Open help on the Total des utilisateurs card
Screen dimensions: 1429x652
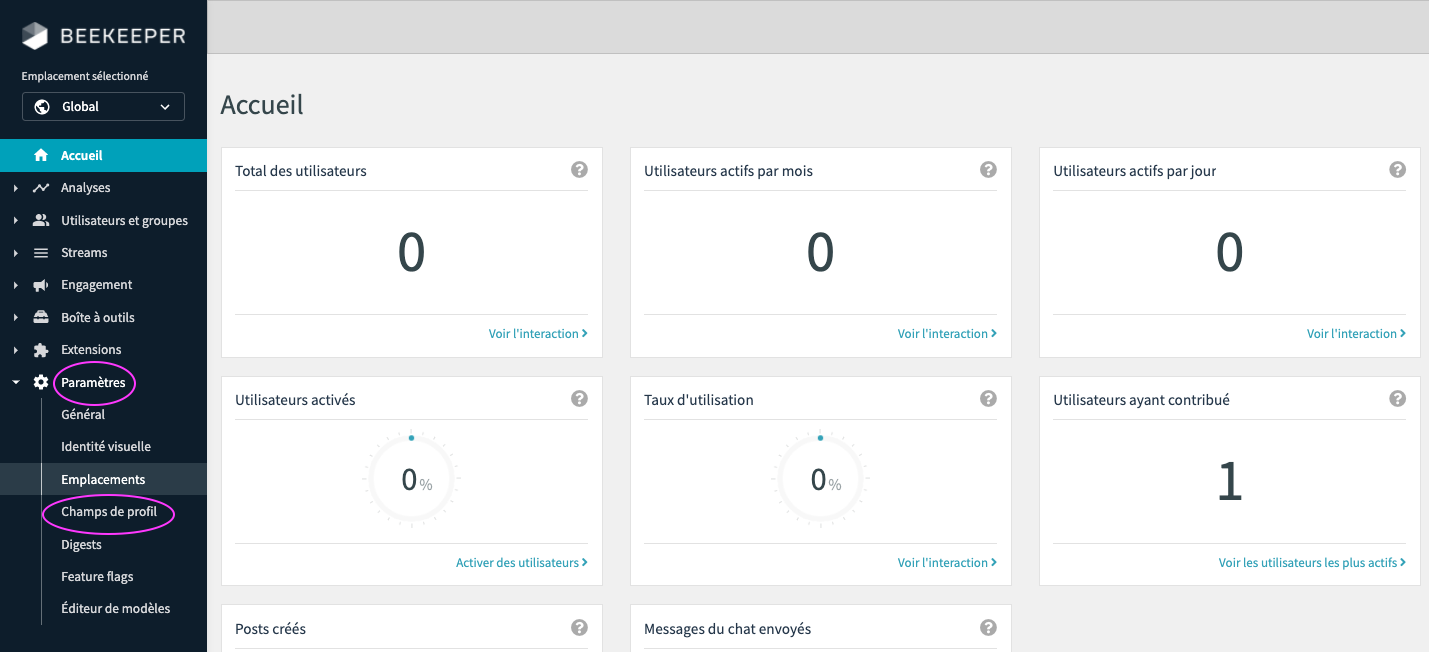[579, 169]
